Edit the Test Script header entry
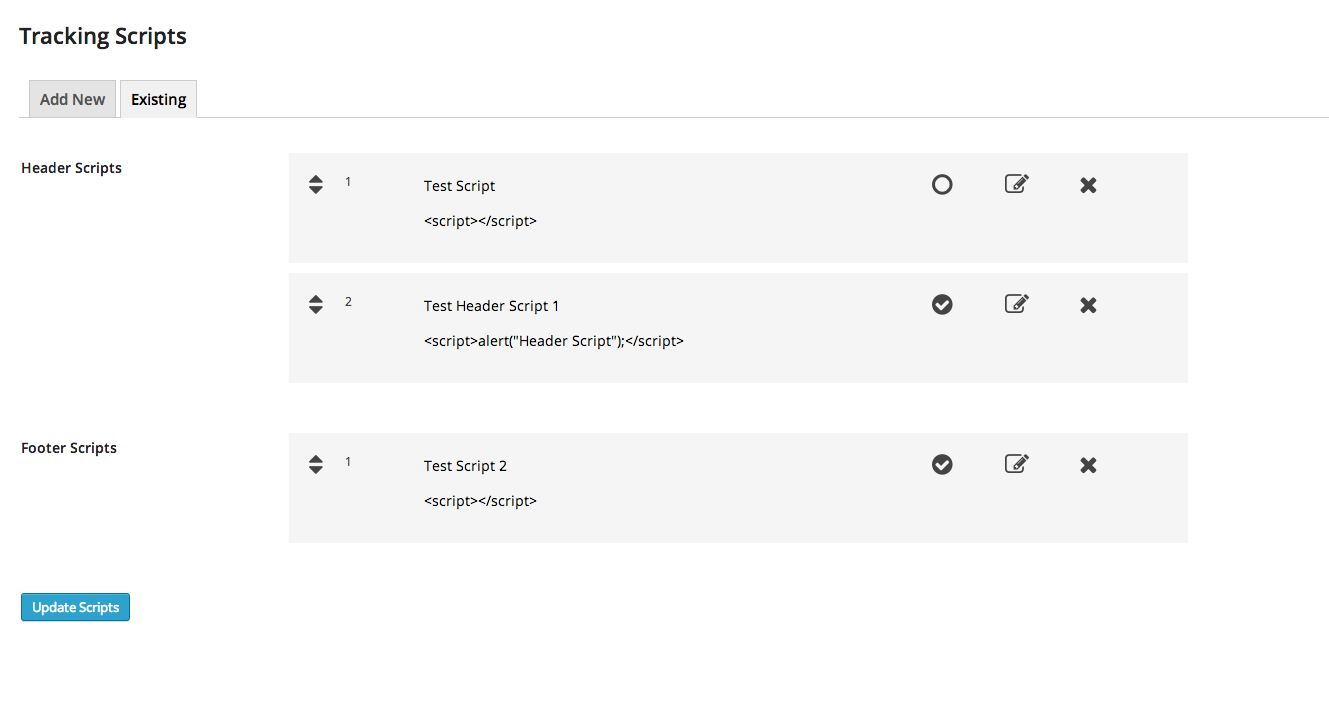This screenshot has width=1329, height=723. tap(1016, 184)
